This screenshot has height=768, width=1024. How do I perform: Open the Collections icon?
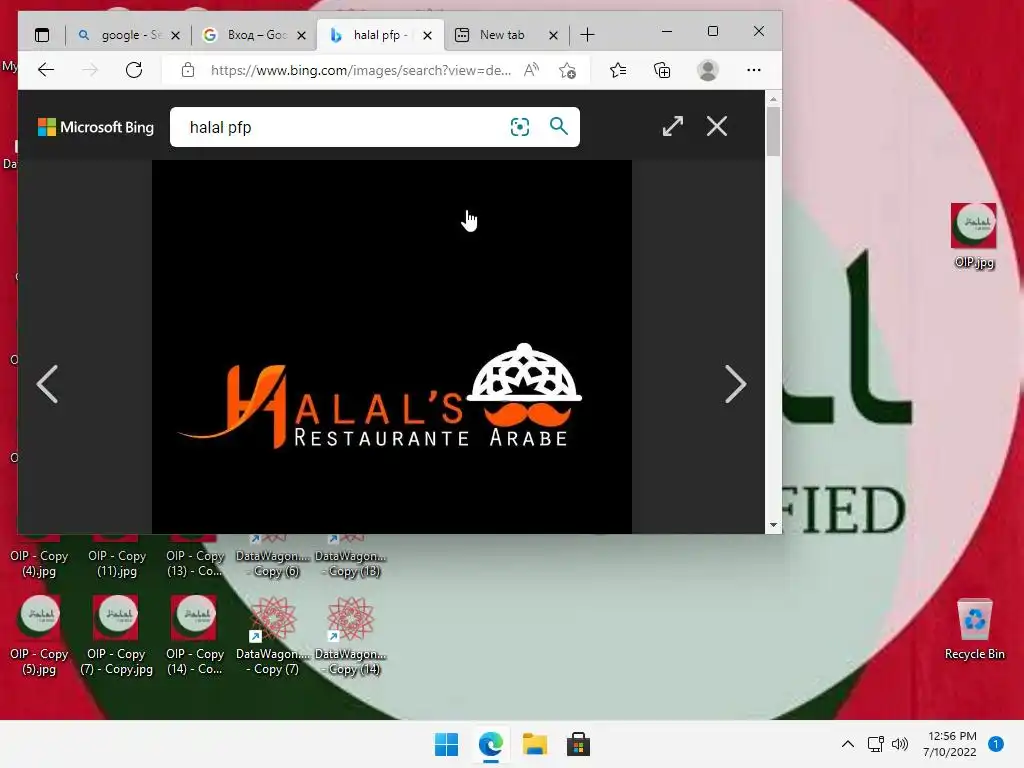pyautogui.click(x=662, y=70)
